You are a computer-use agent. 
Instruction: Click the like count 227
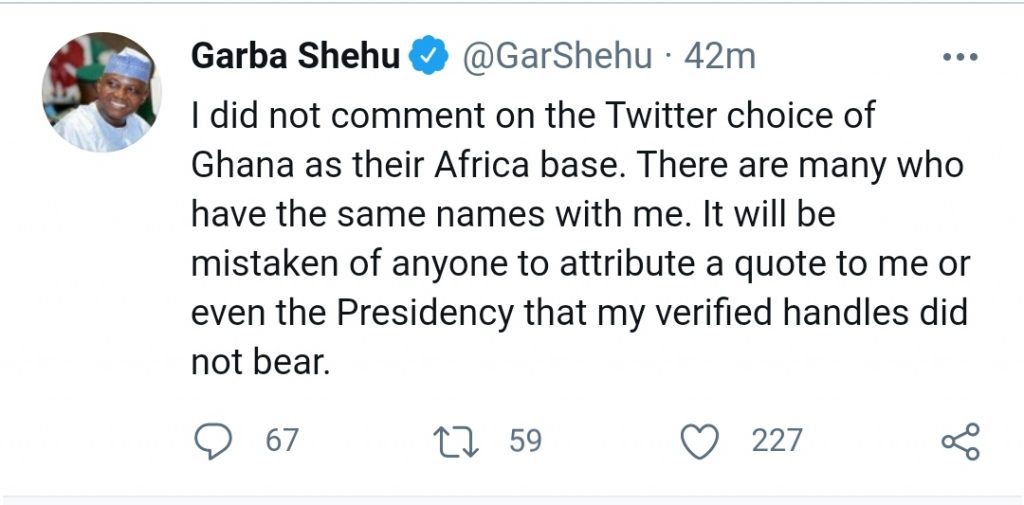click(777, 441)
